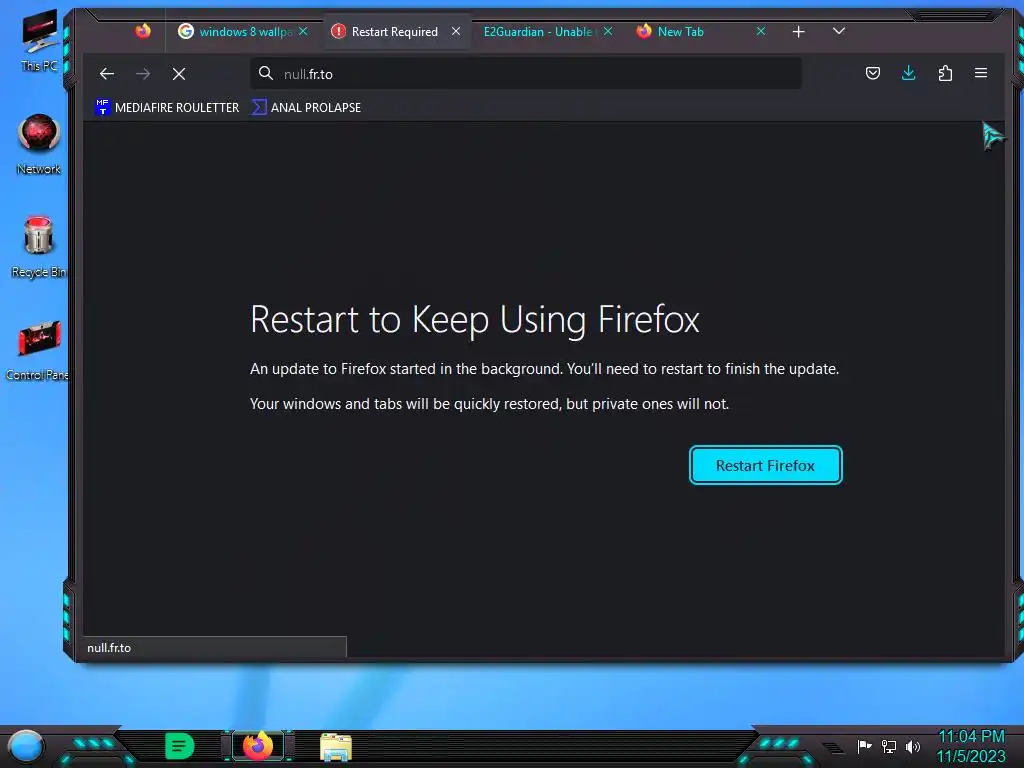Open the MEDIAFIRE ROULETTER bookmark
The height and width of the screenshot is (768, 1024).
(167, 107)
